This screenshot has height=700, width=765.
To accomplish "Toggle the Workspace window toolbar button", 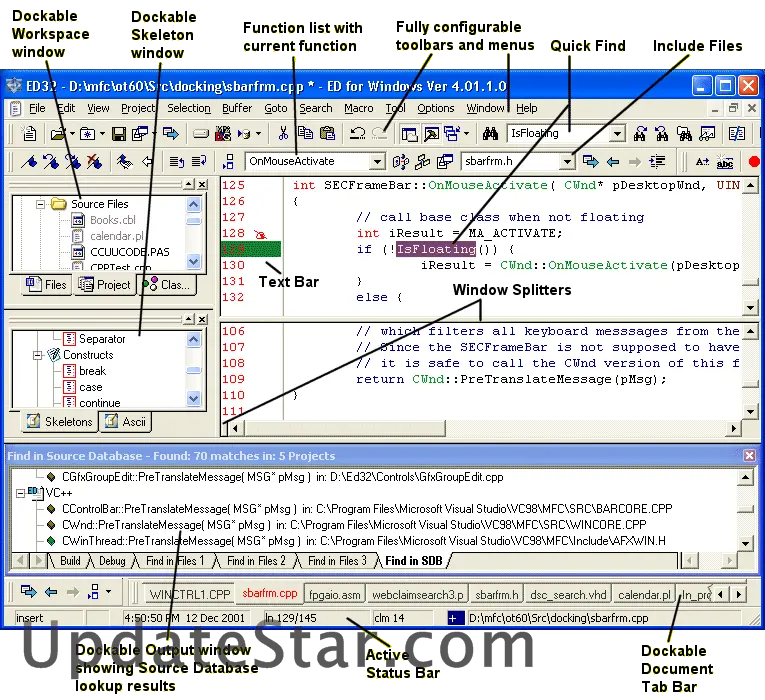I will [x=409, y=133].
